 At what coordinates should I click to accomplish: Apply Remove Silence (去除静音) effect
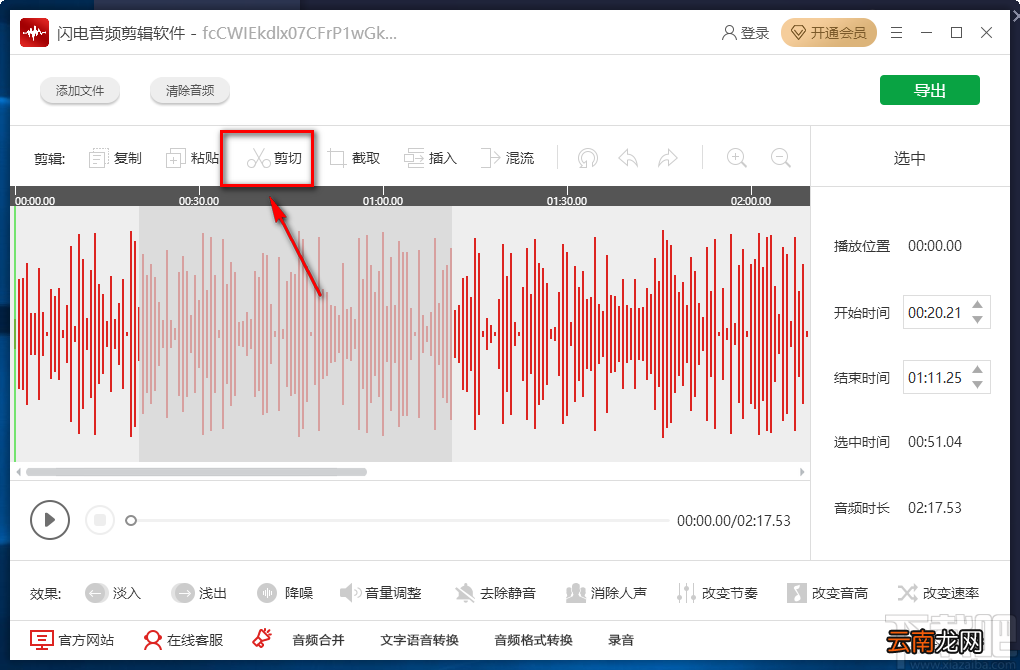click(x=496, y=593)
